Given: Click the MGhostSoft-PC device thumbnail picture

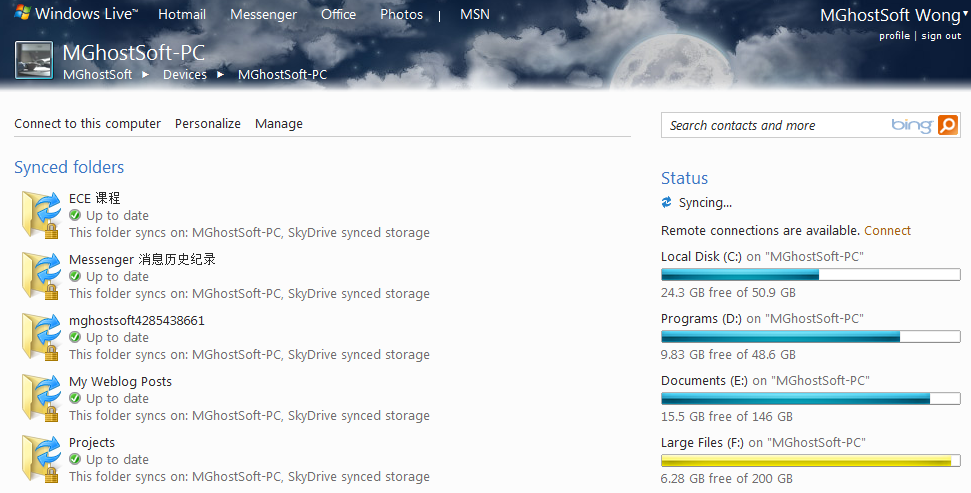Looking at the screenshot, I should point(33,60).
